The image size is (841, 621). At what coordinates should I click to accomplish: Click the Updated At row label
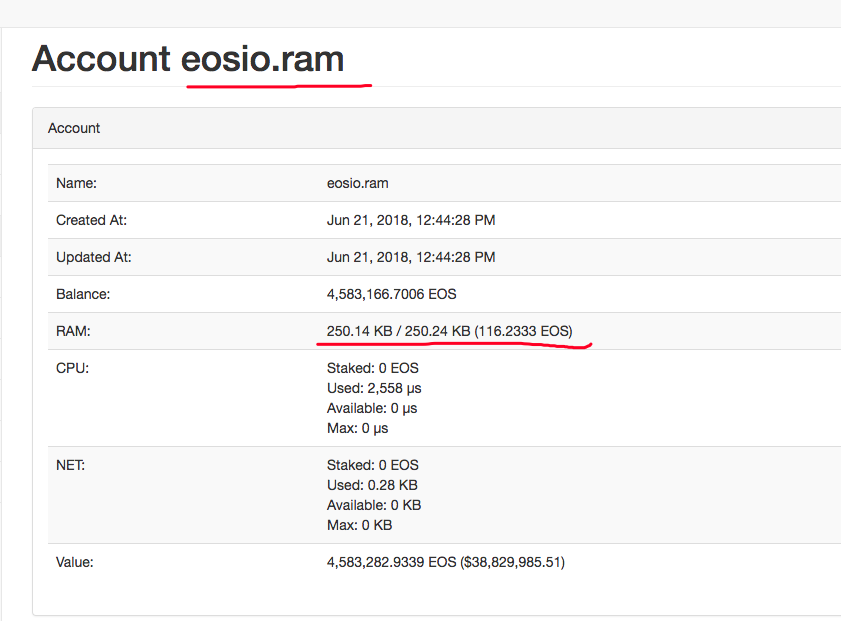93,257
